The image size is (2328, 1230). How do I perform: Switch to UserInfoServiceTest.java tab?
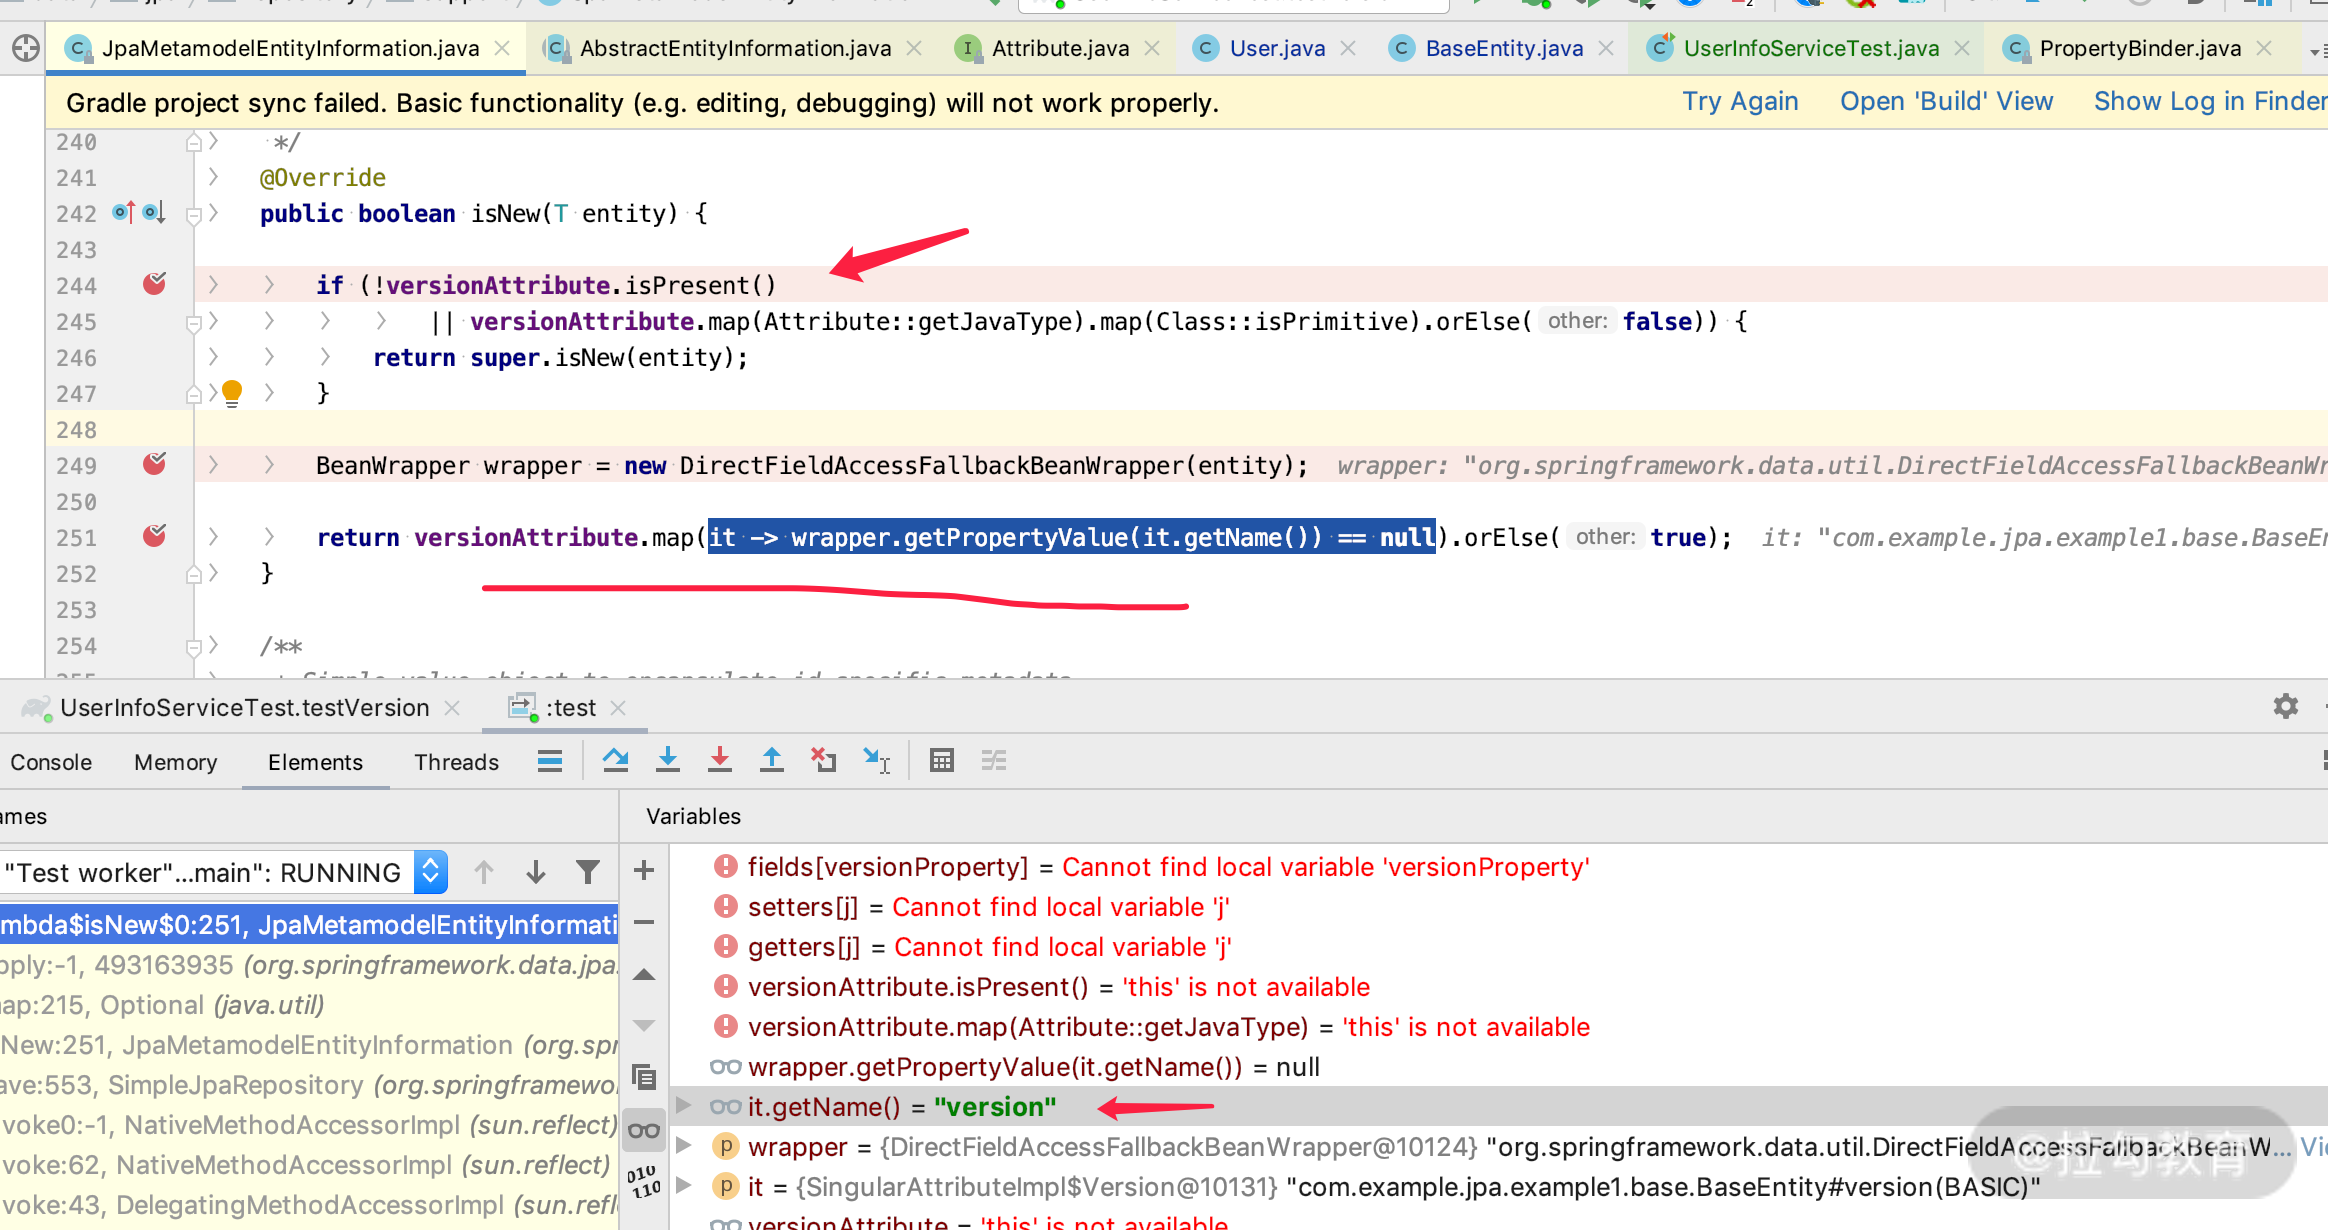click(x=1810, y=48)
